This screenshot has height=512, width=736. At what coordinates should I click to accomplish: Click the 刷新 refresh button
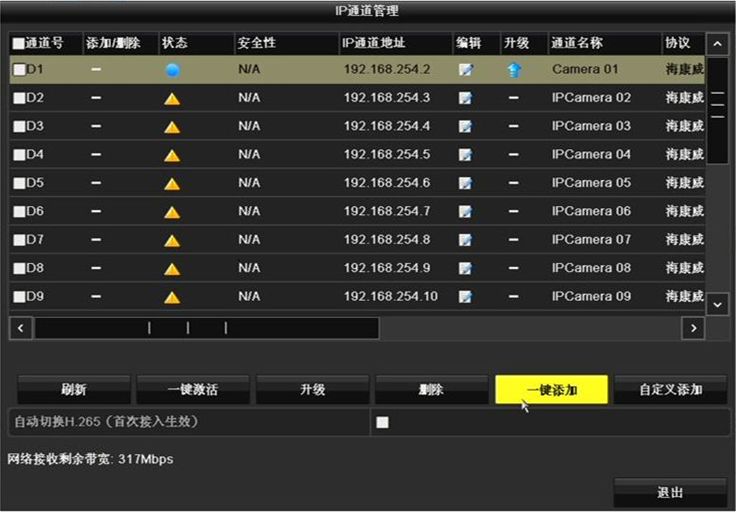pyautogui.click(x=73, y=389)
